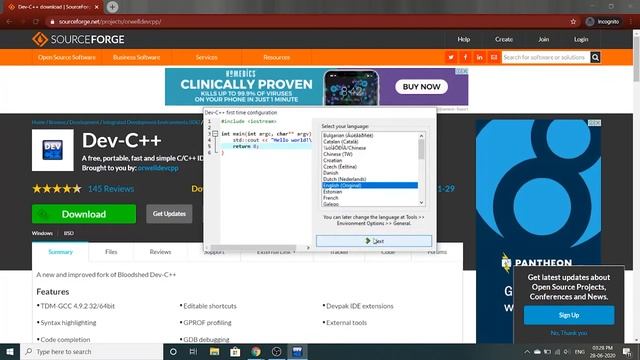Open the Summary tab
This screenshot has width=640, height=360.
click(x=60, y=252)
